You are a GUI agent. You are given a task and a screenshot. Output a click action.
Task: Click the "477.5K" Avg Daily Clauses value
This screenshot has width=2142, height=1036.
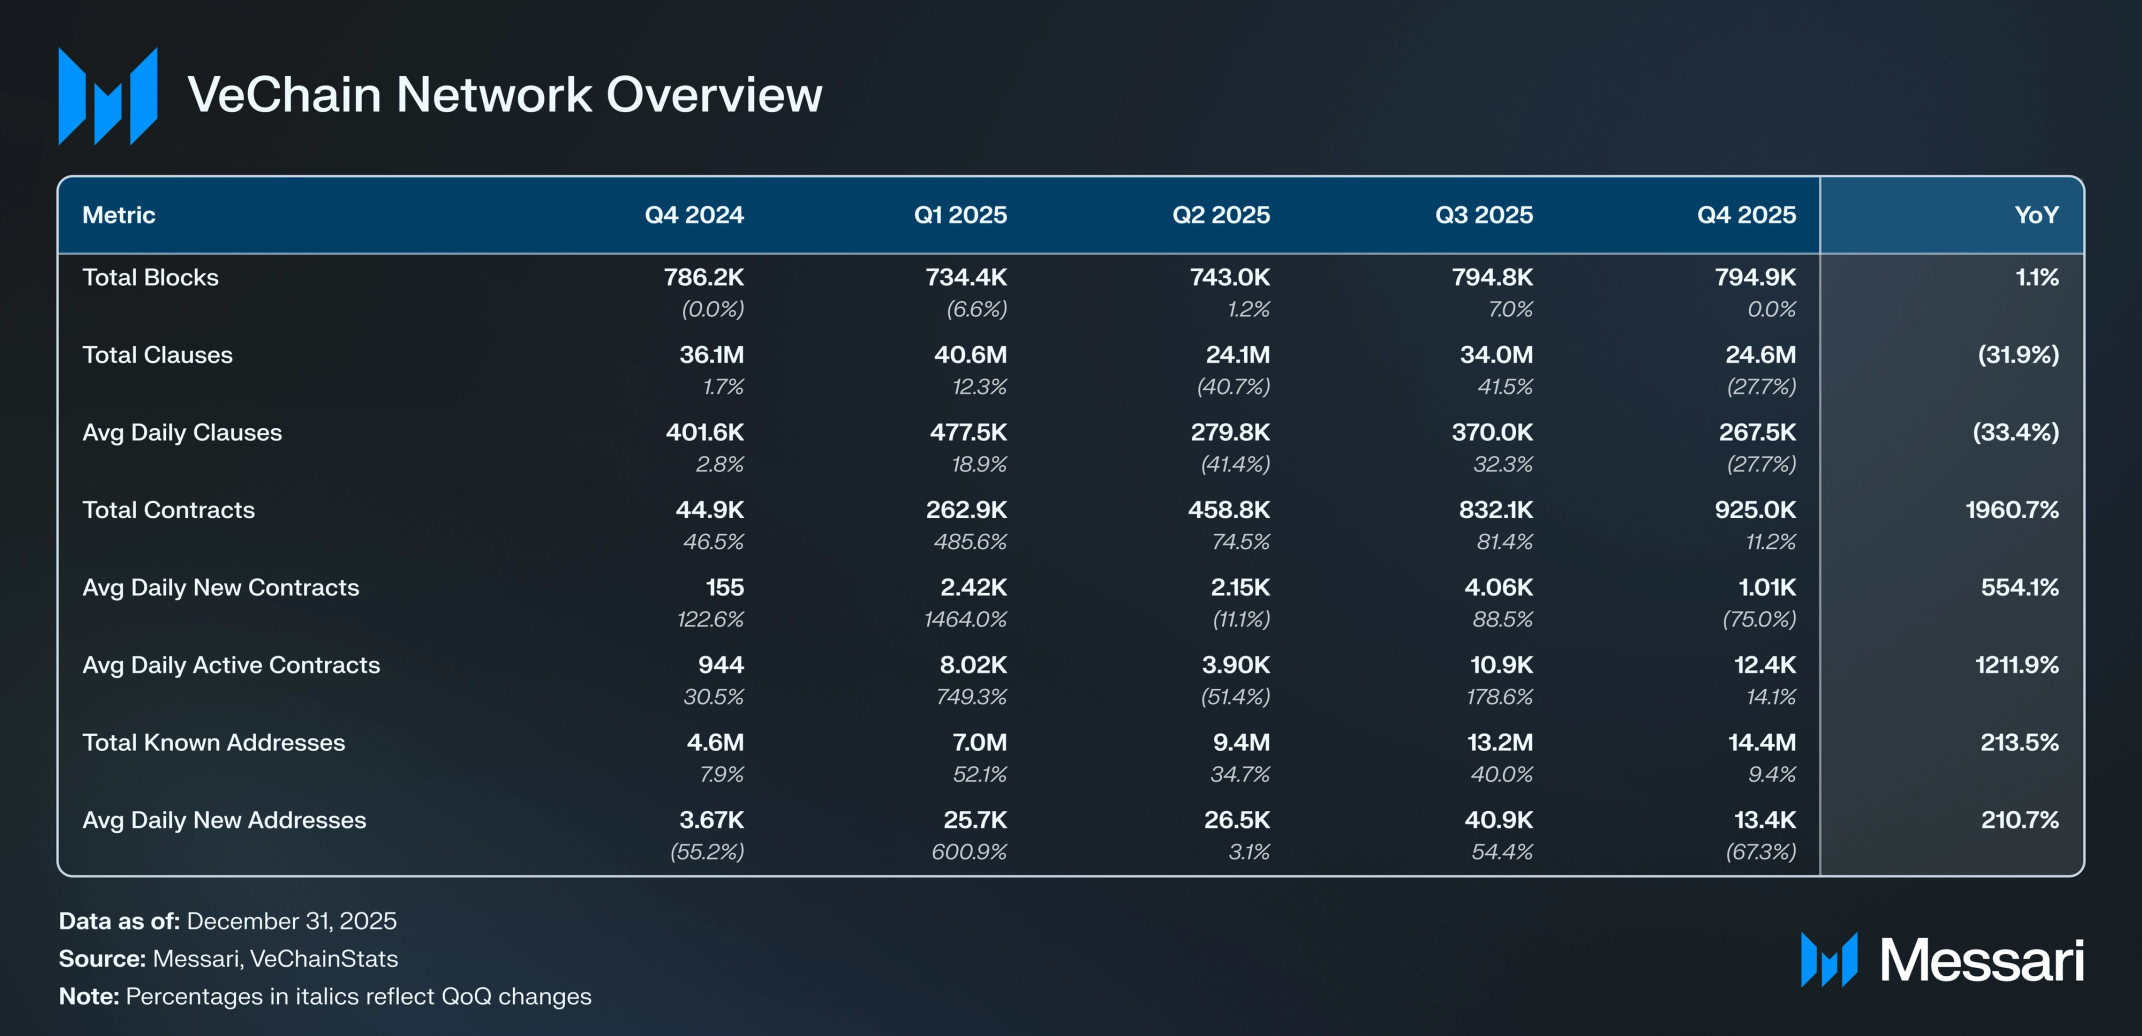pos(968,433)
